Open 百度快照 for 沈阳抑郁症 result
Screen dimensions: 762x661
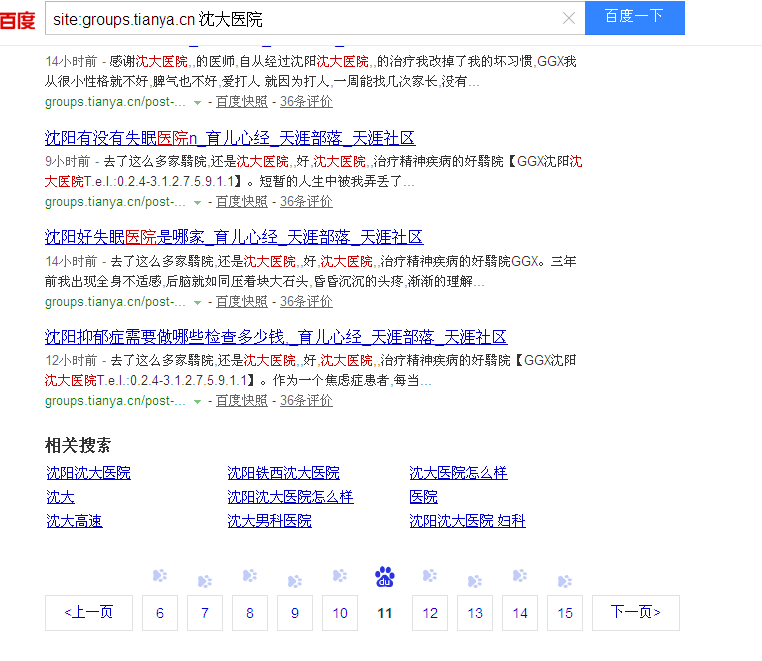pos(242,400)
